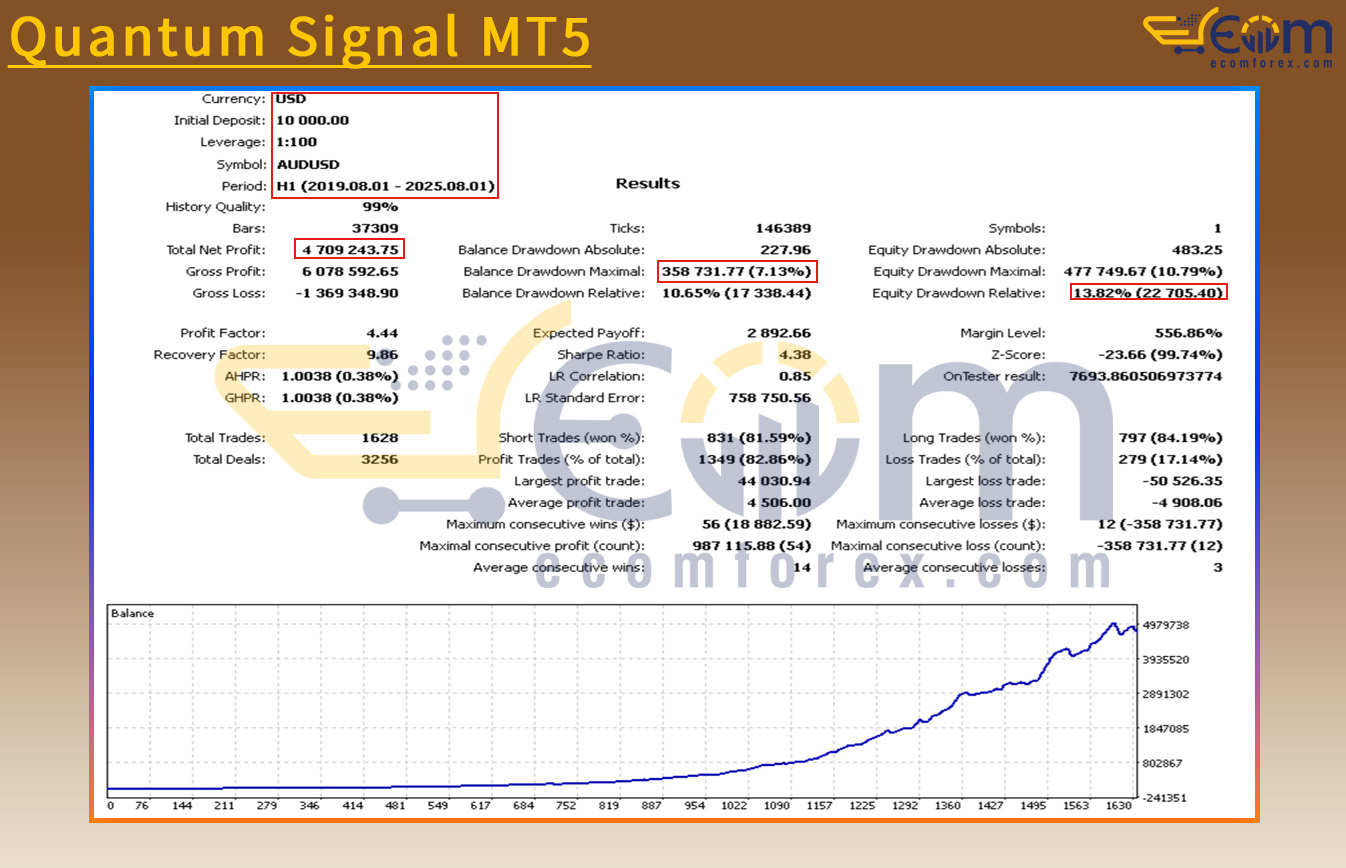Select the Margin Level value 556.86%
1346x868 pixels.
1189,333
